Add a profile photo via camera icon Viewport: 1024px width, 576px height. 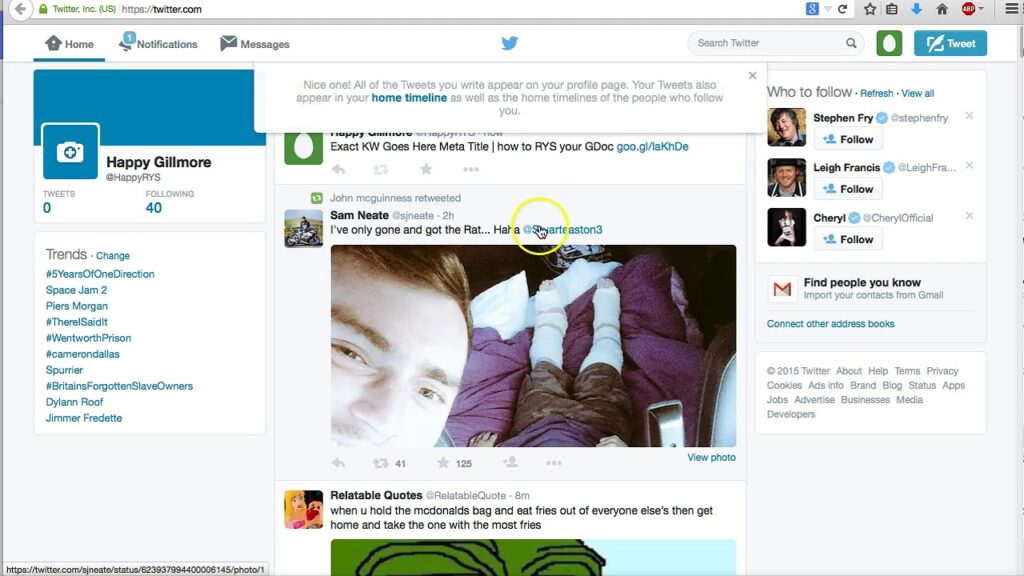tap(70, 152)
